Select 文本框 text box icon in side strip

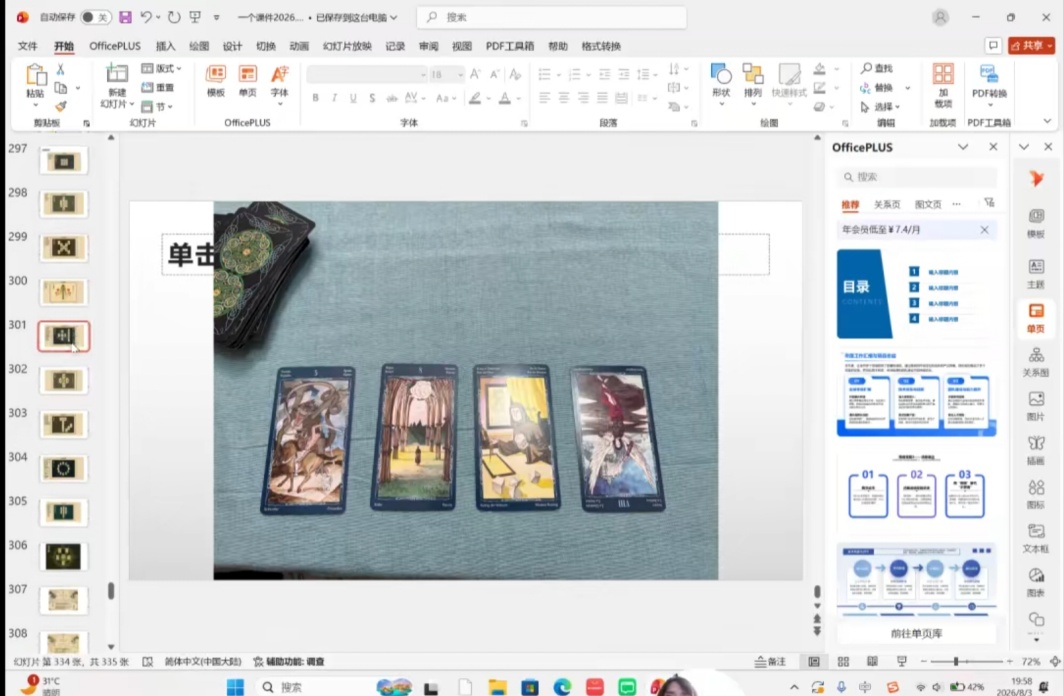point(1036,538)
